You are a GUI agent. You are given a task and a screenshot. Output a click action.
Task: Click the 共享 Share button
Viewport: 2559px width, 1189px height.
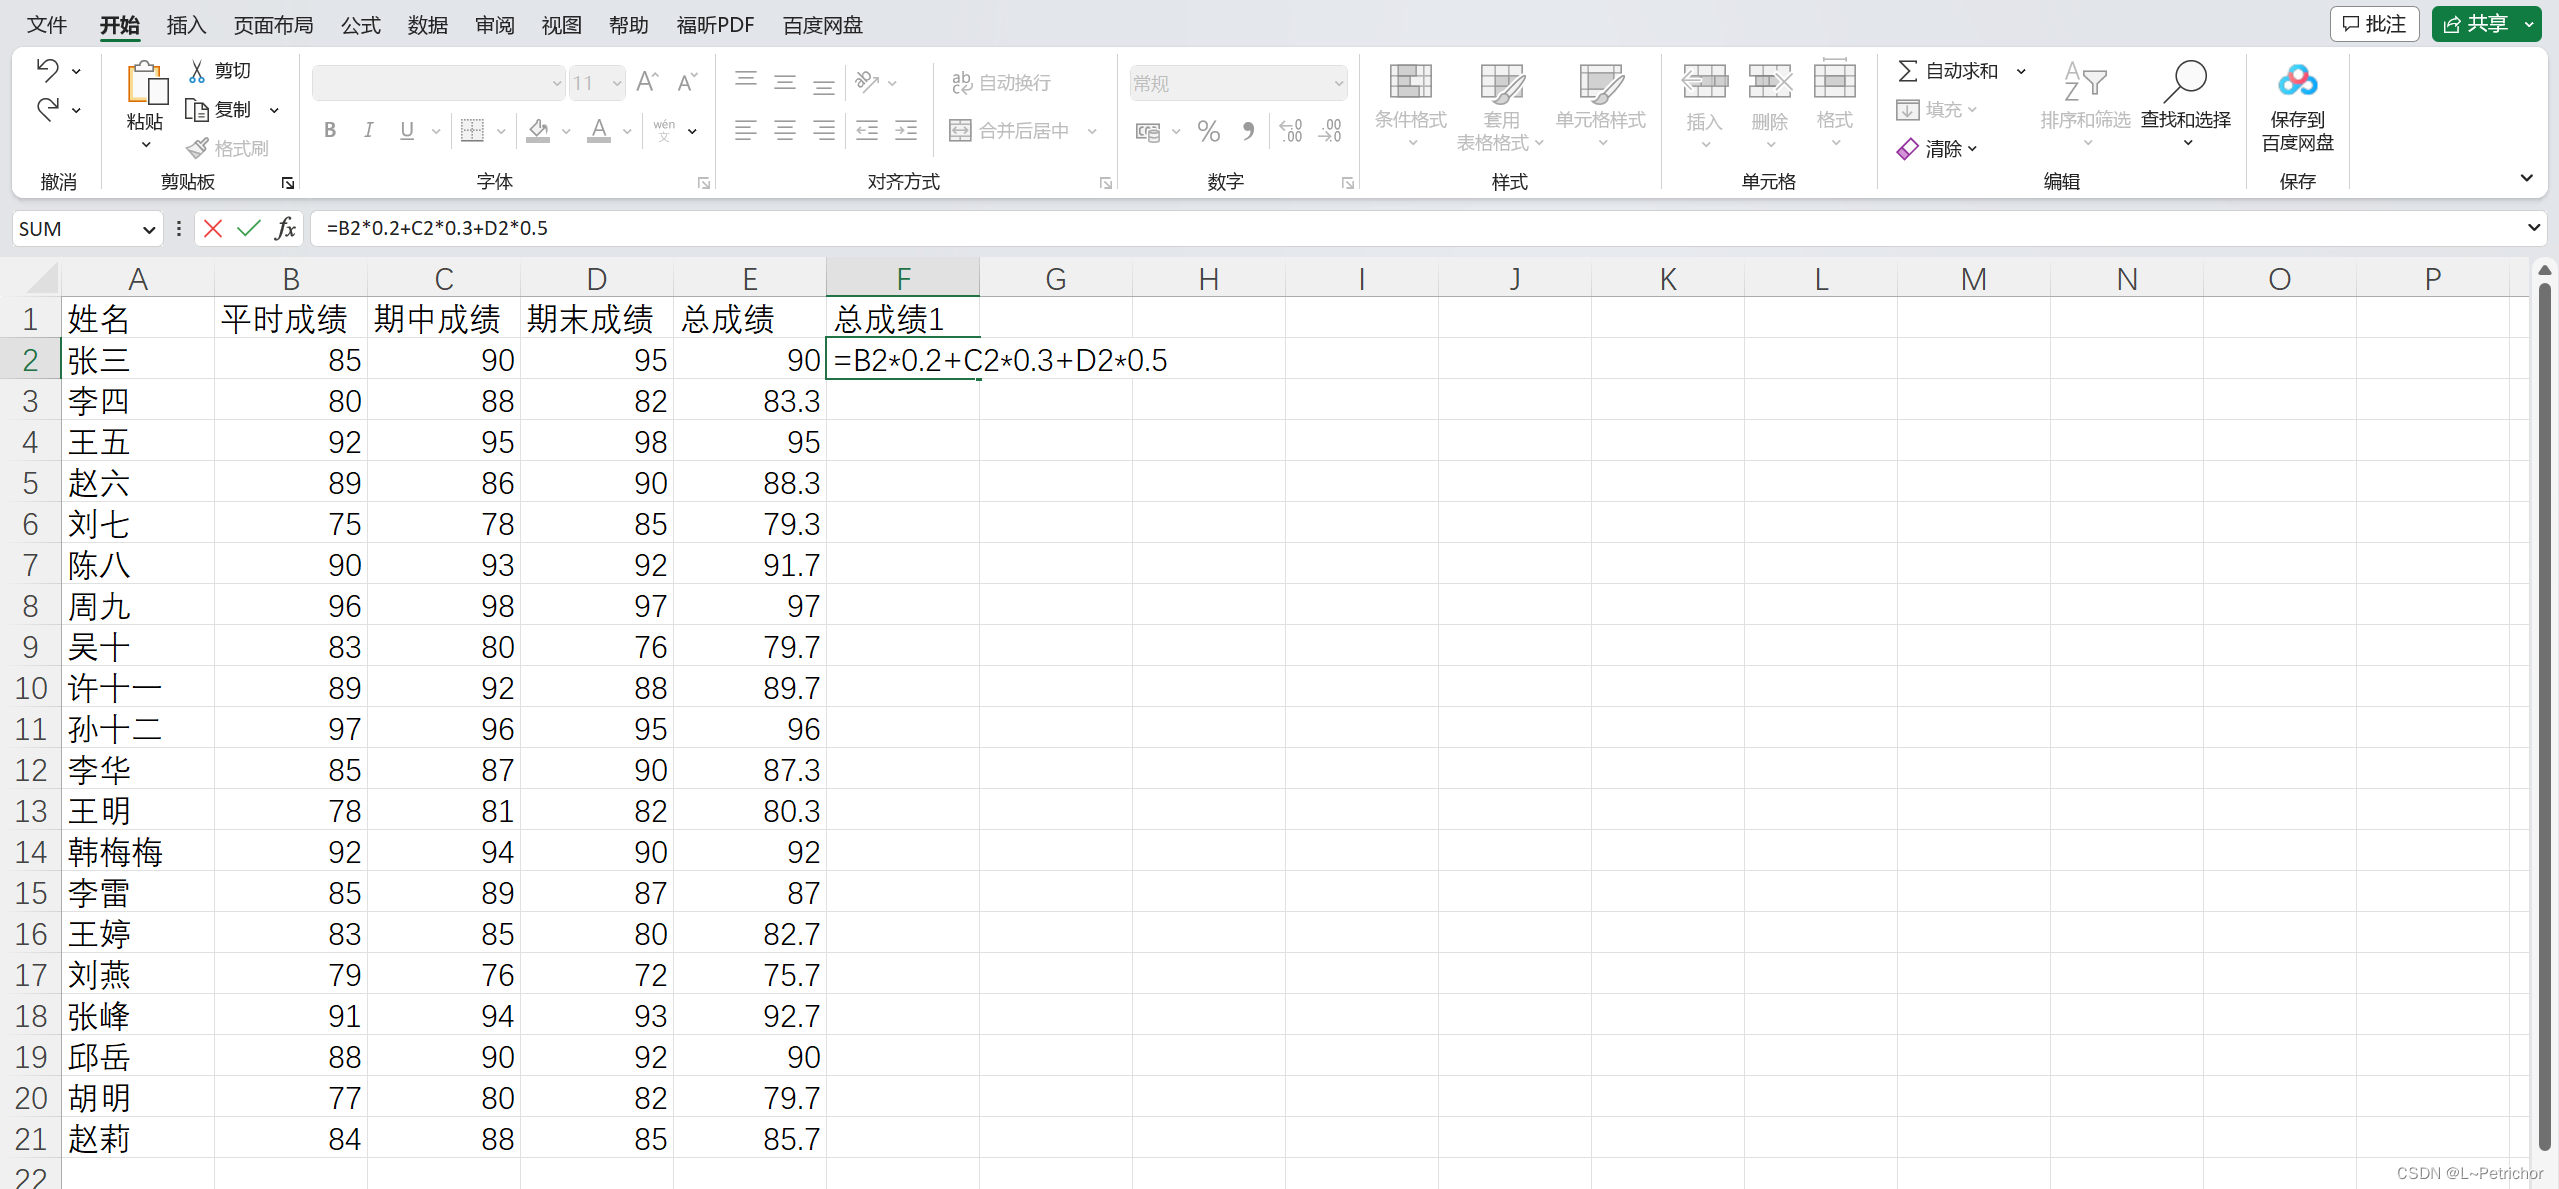pyautogui.click(x=2476, y=24)
